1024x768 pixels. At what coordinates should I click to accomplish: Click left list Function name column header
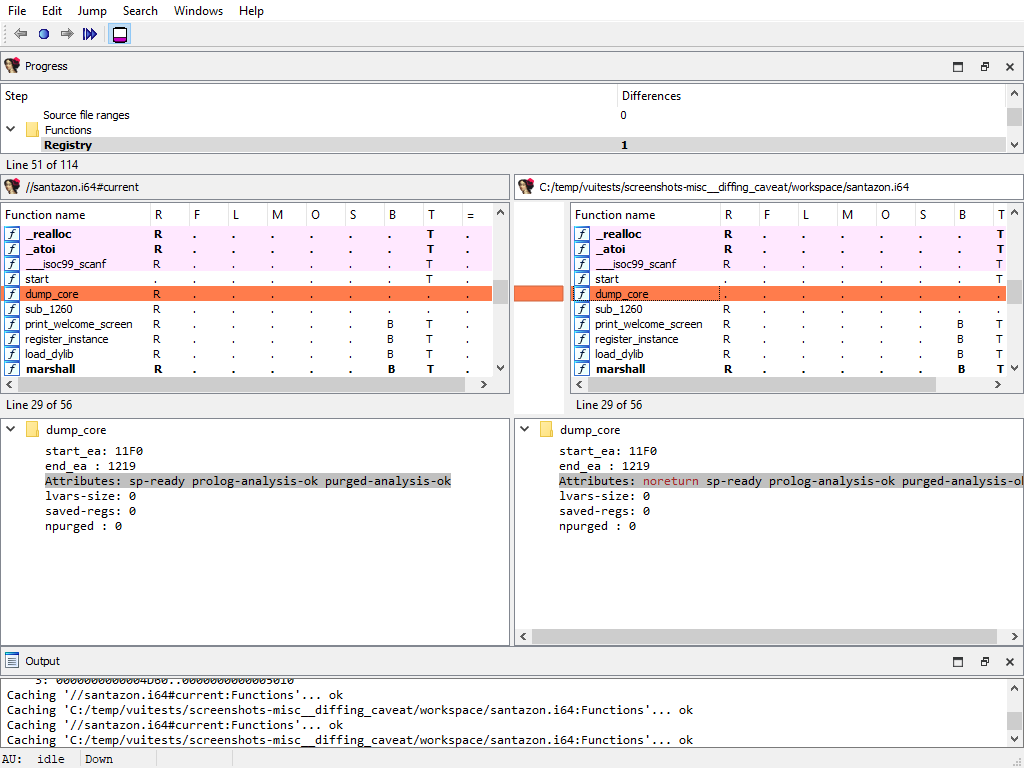(x=45, y=215)
